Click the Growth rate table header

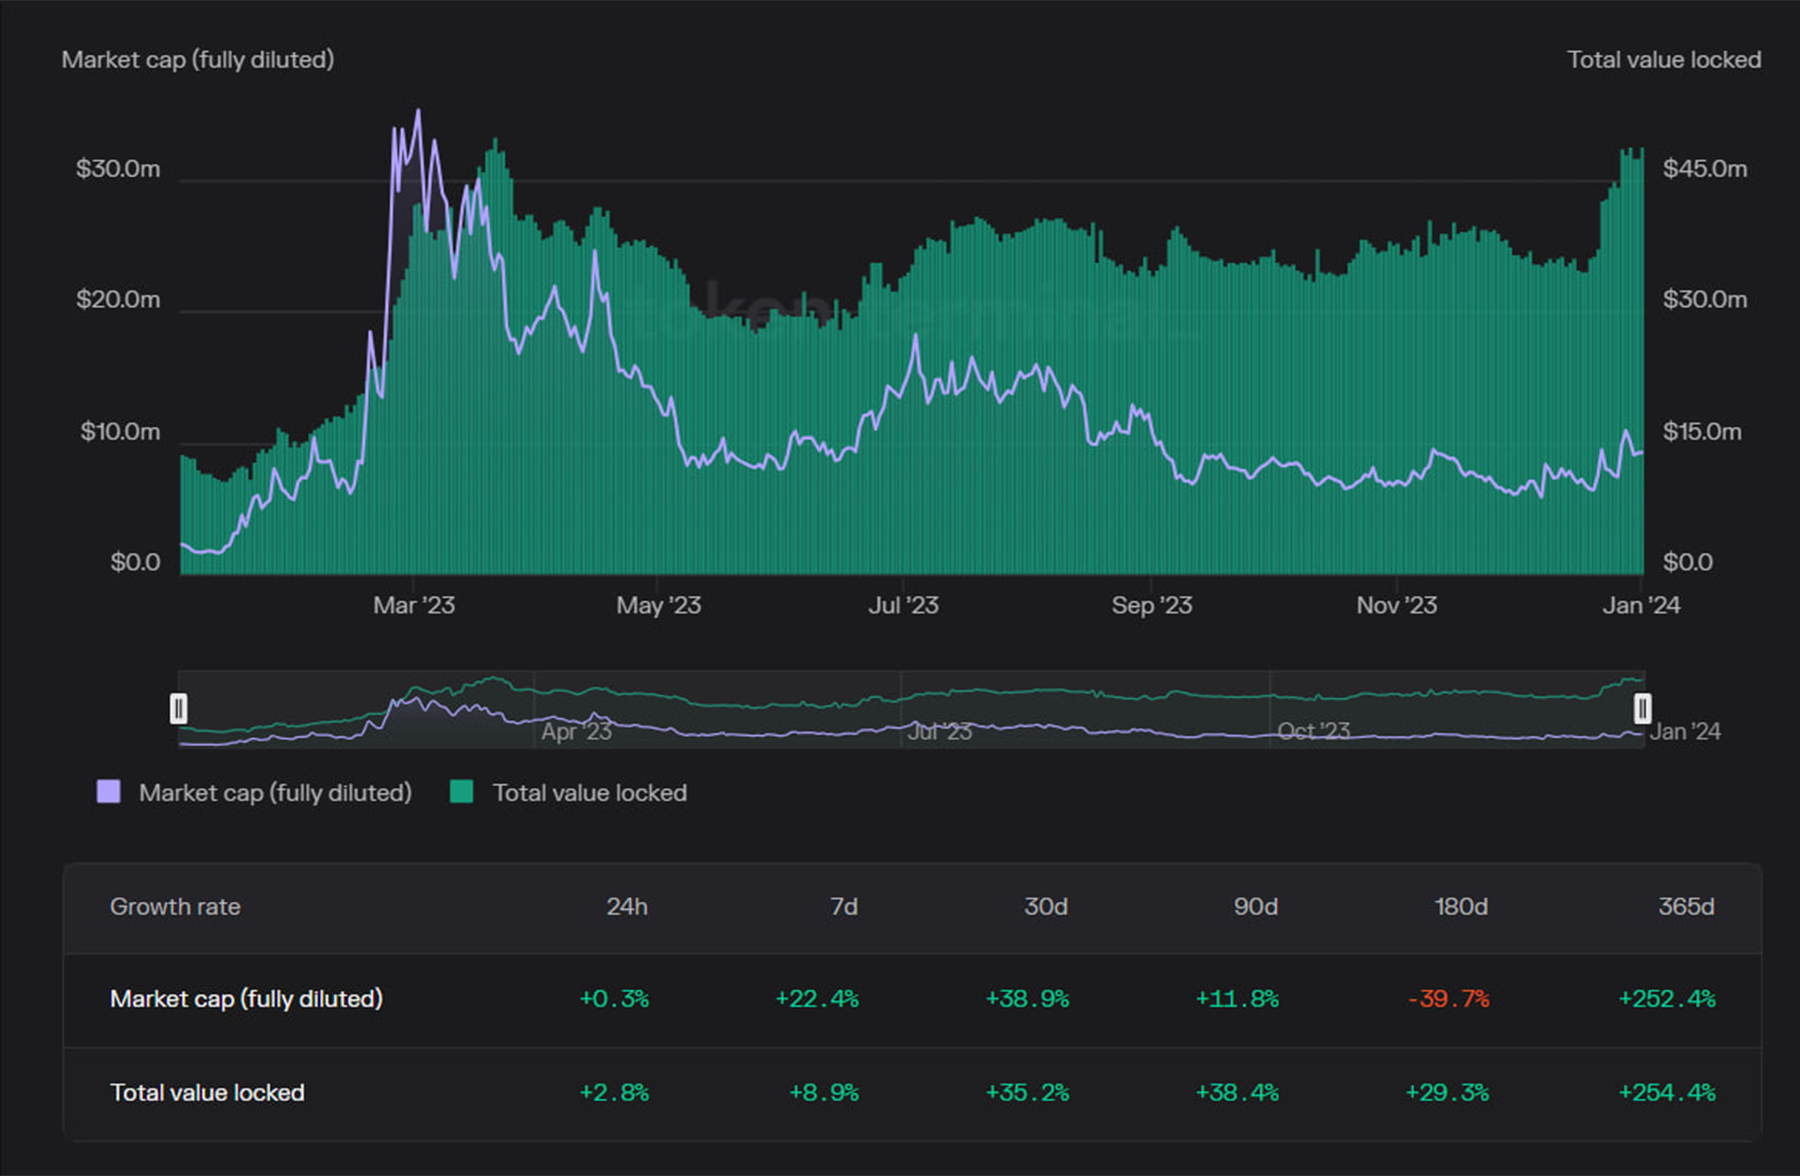pyautogui.click(x=175, y=907)
